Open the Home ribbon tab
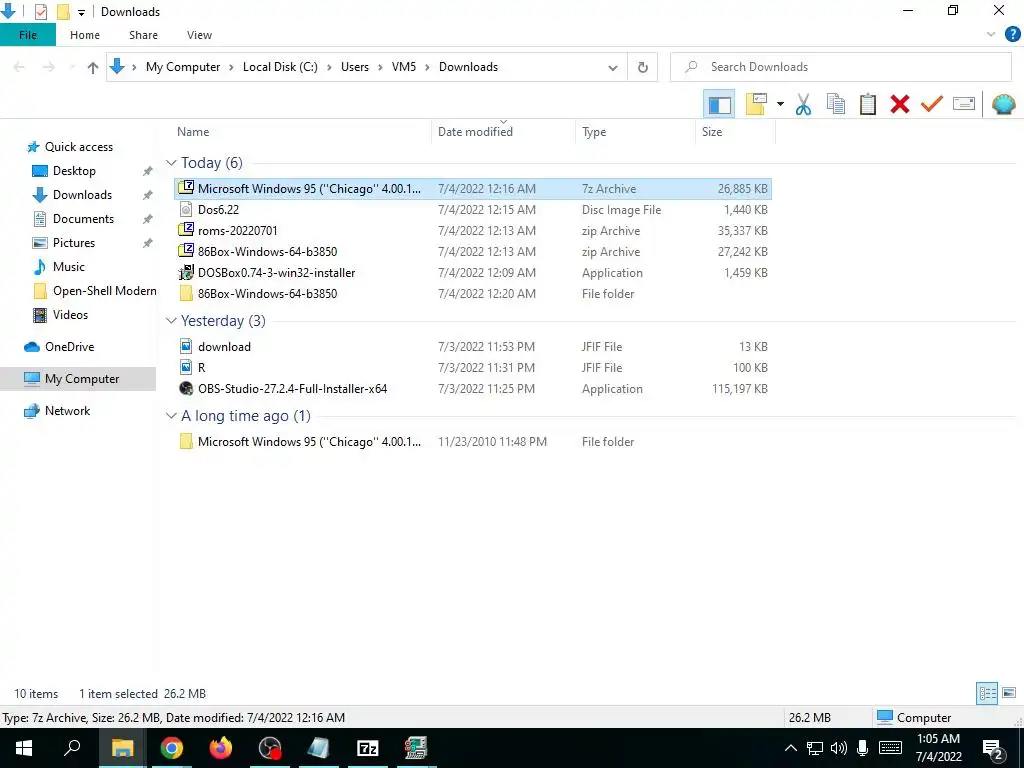 point(85,35)
